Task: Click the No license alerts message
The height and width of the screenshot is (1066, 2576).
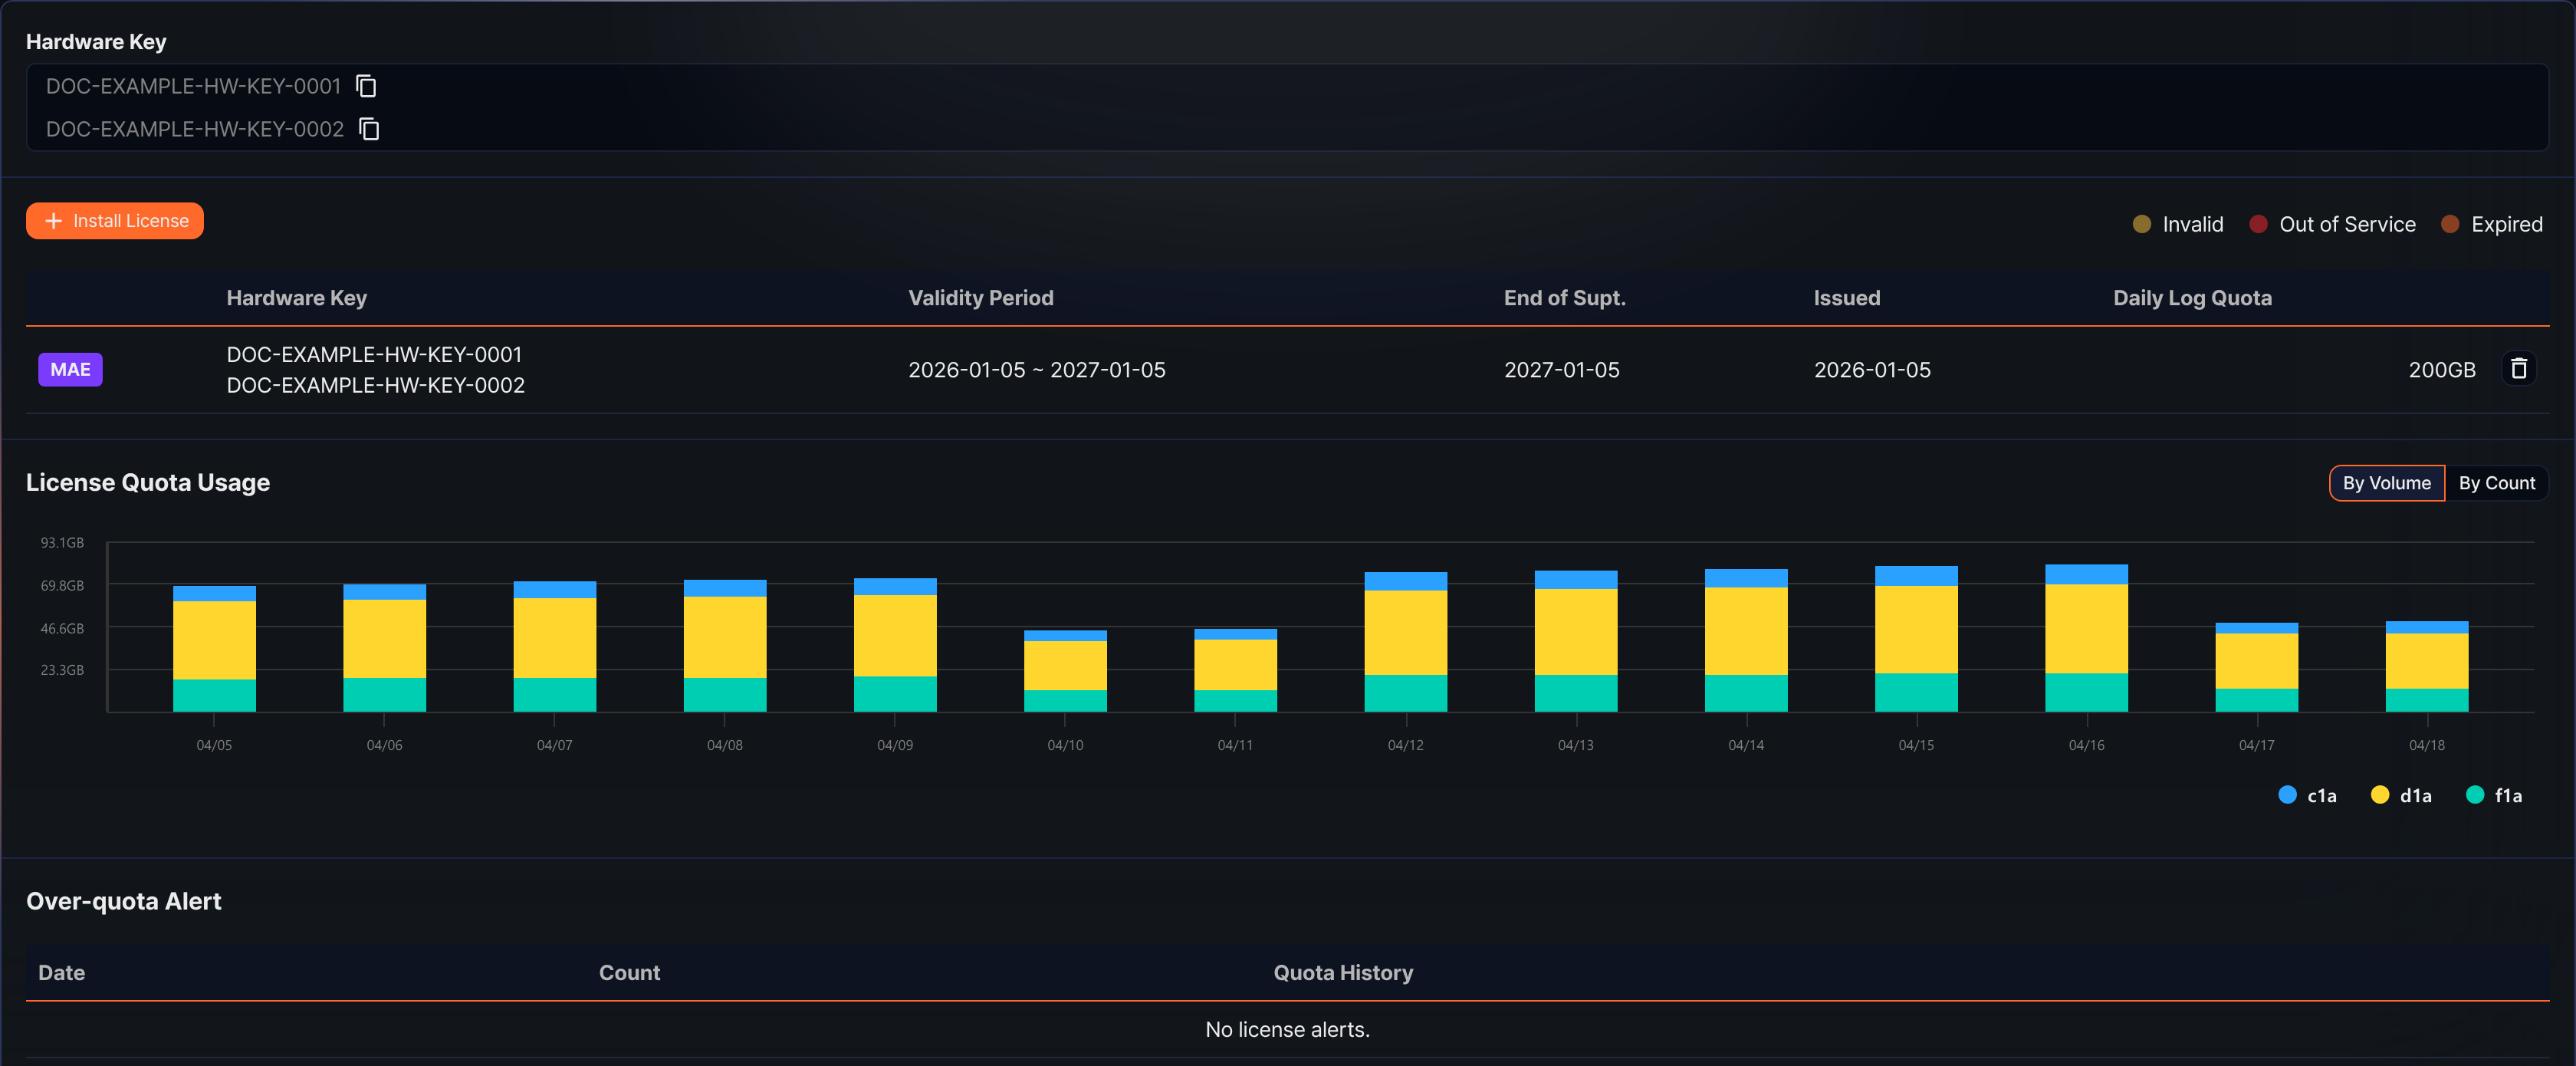Action: [x=1287, y=1029]
